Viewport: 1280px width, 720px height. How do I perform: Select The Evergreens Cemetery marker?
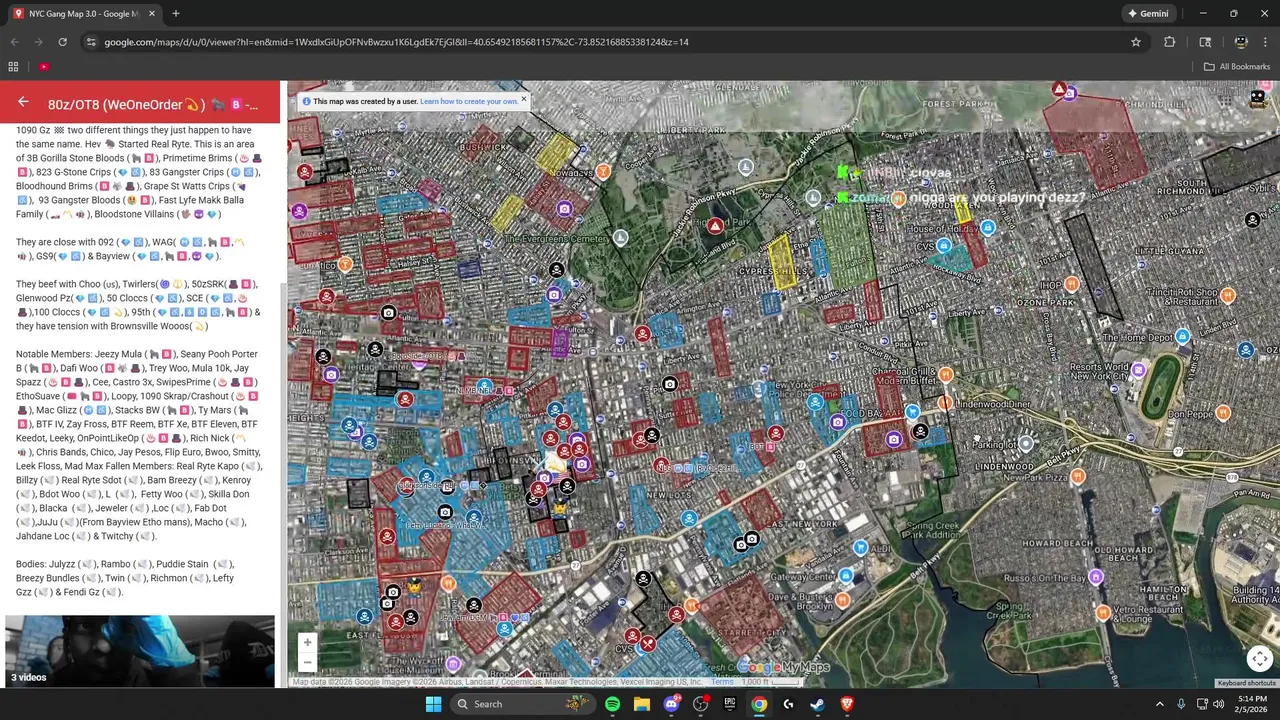tap(621, 238)
